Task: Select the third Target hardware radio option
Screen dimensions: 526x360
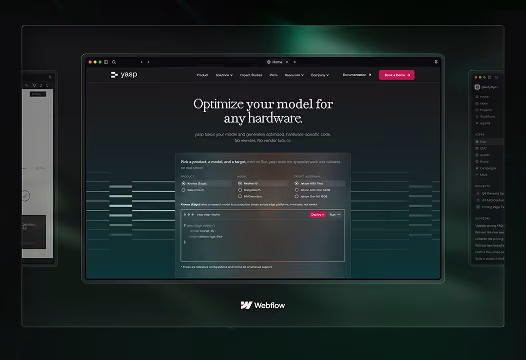Action: [x=297, y=196]
